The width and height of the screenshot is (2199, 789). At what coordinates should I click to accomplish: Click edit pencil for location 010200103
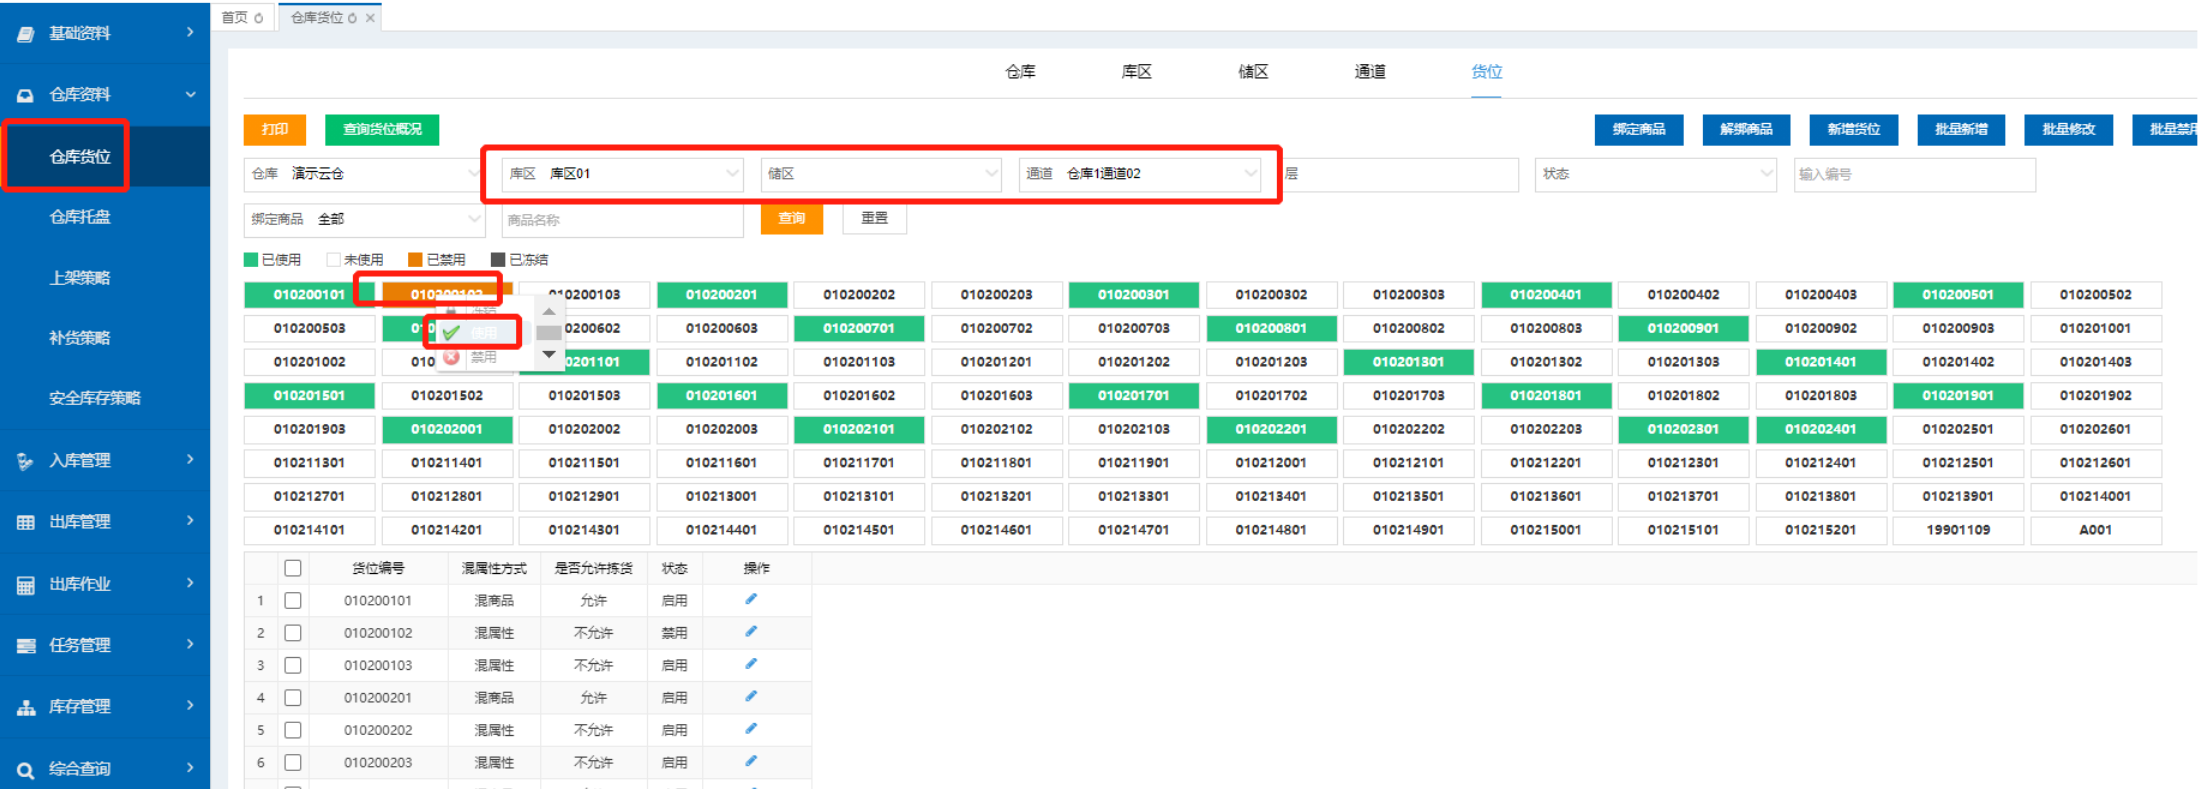(751, 664)
